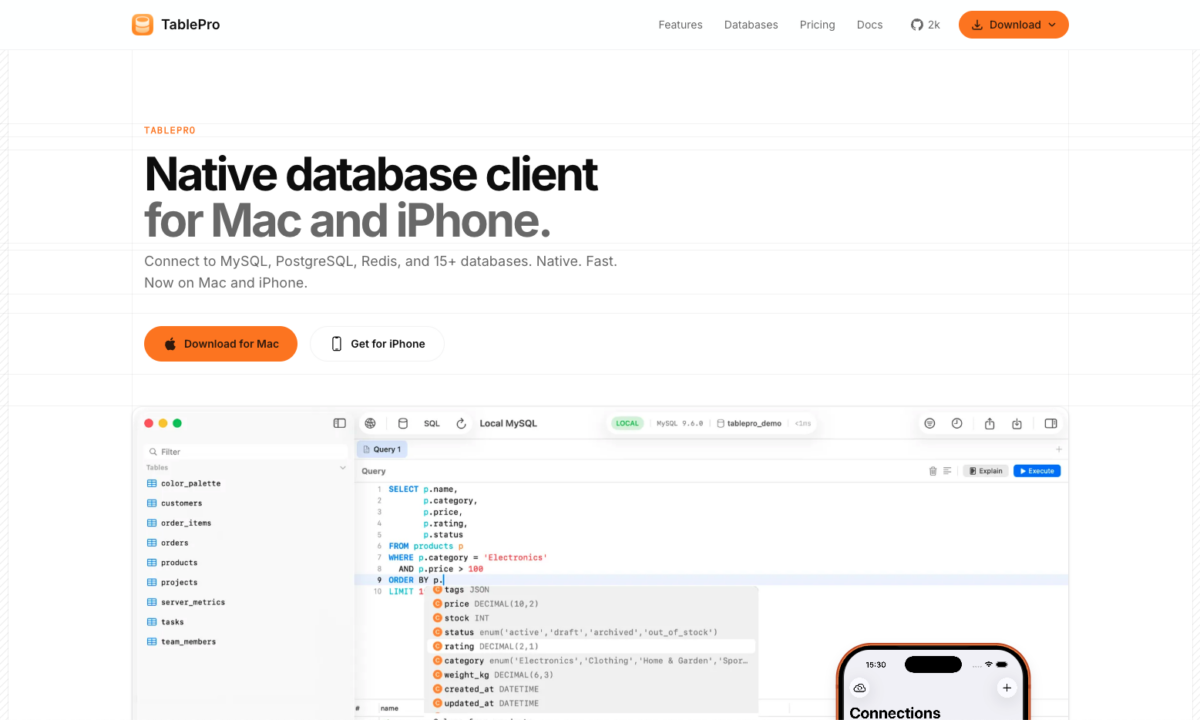Select the products table
The width and height of the screenshot is (1200, 720).
point(172,562)
